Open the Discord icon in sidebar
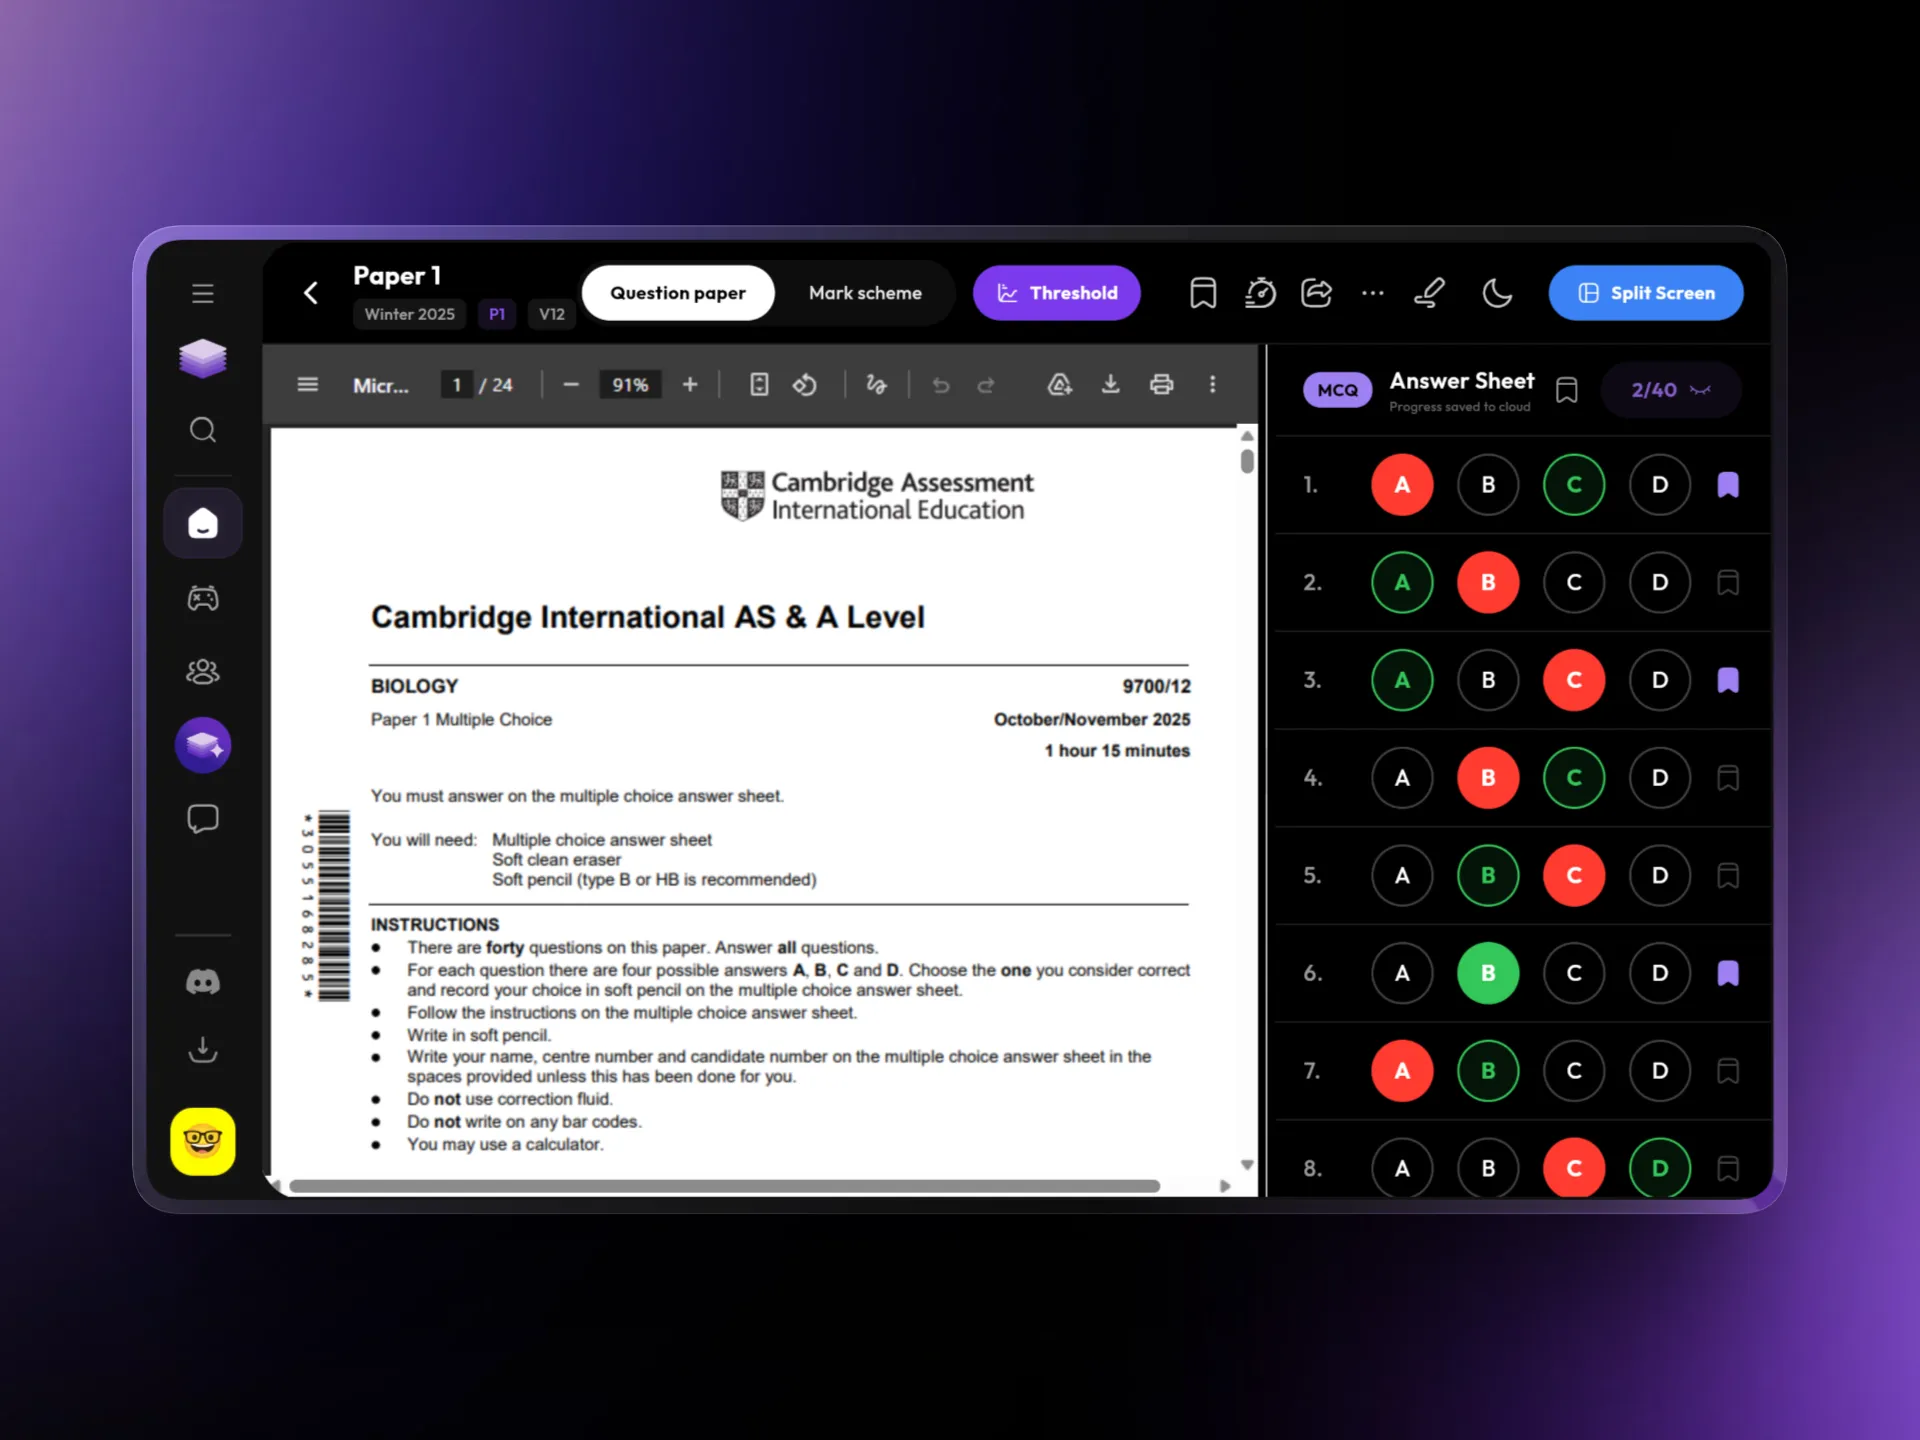Viewport: 1920px width, 1440px height. [203, 982]
